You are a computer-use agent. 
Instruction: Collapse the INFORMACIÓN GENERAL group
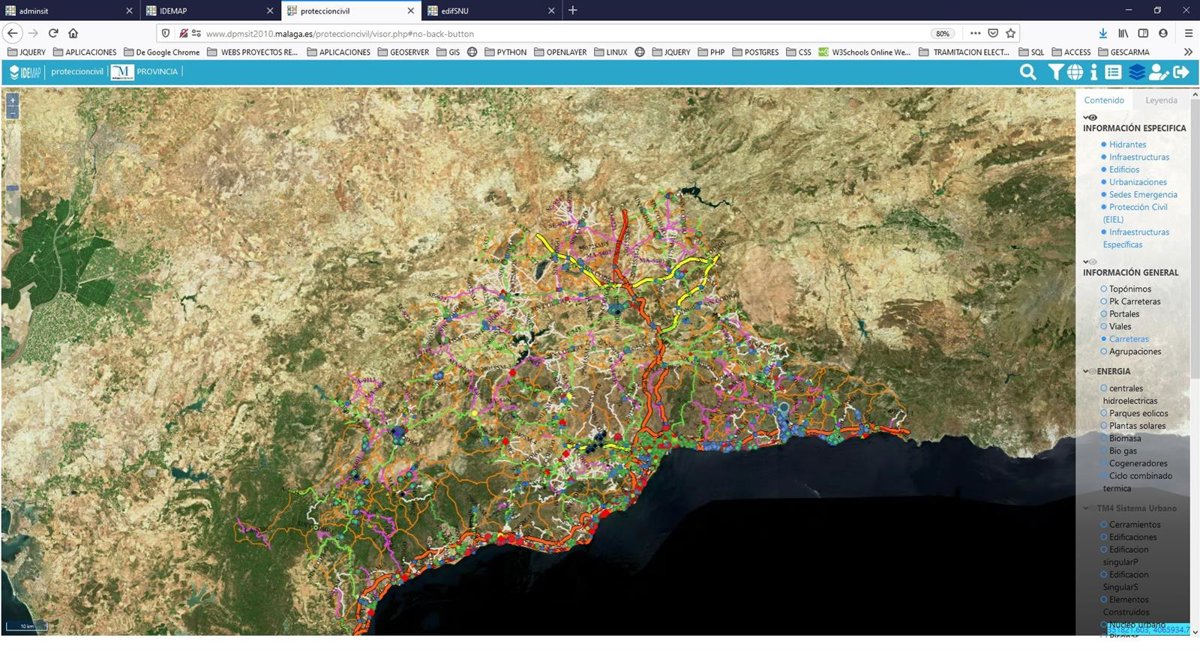[1086, 261]
